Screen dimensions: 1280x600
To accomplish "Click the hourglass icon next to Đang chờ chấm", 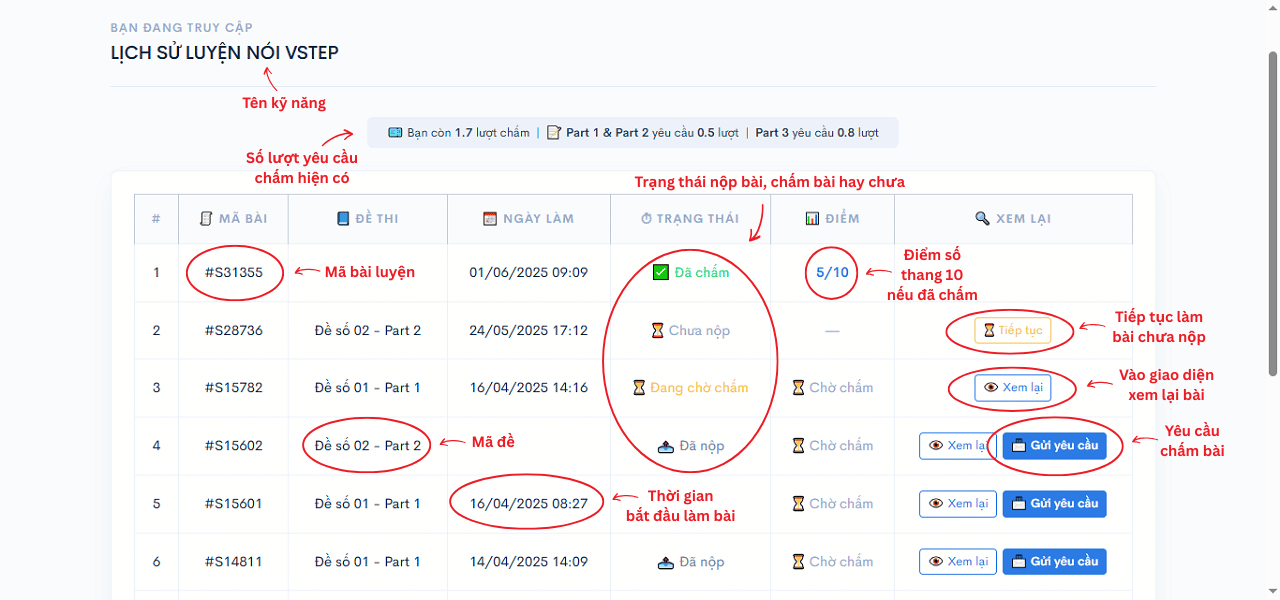I will pyautogui.click(x=639, y=387).
